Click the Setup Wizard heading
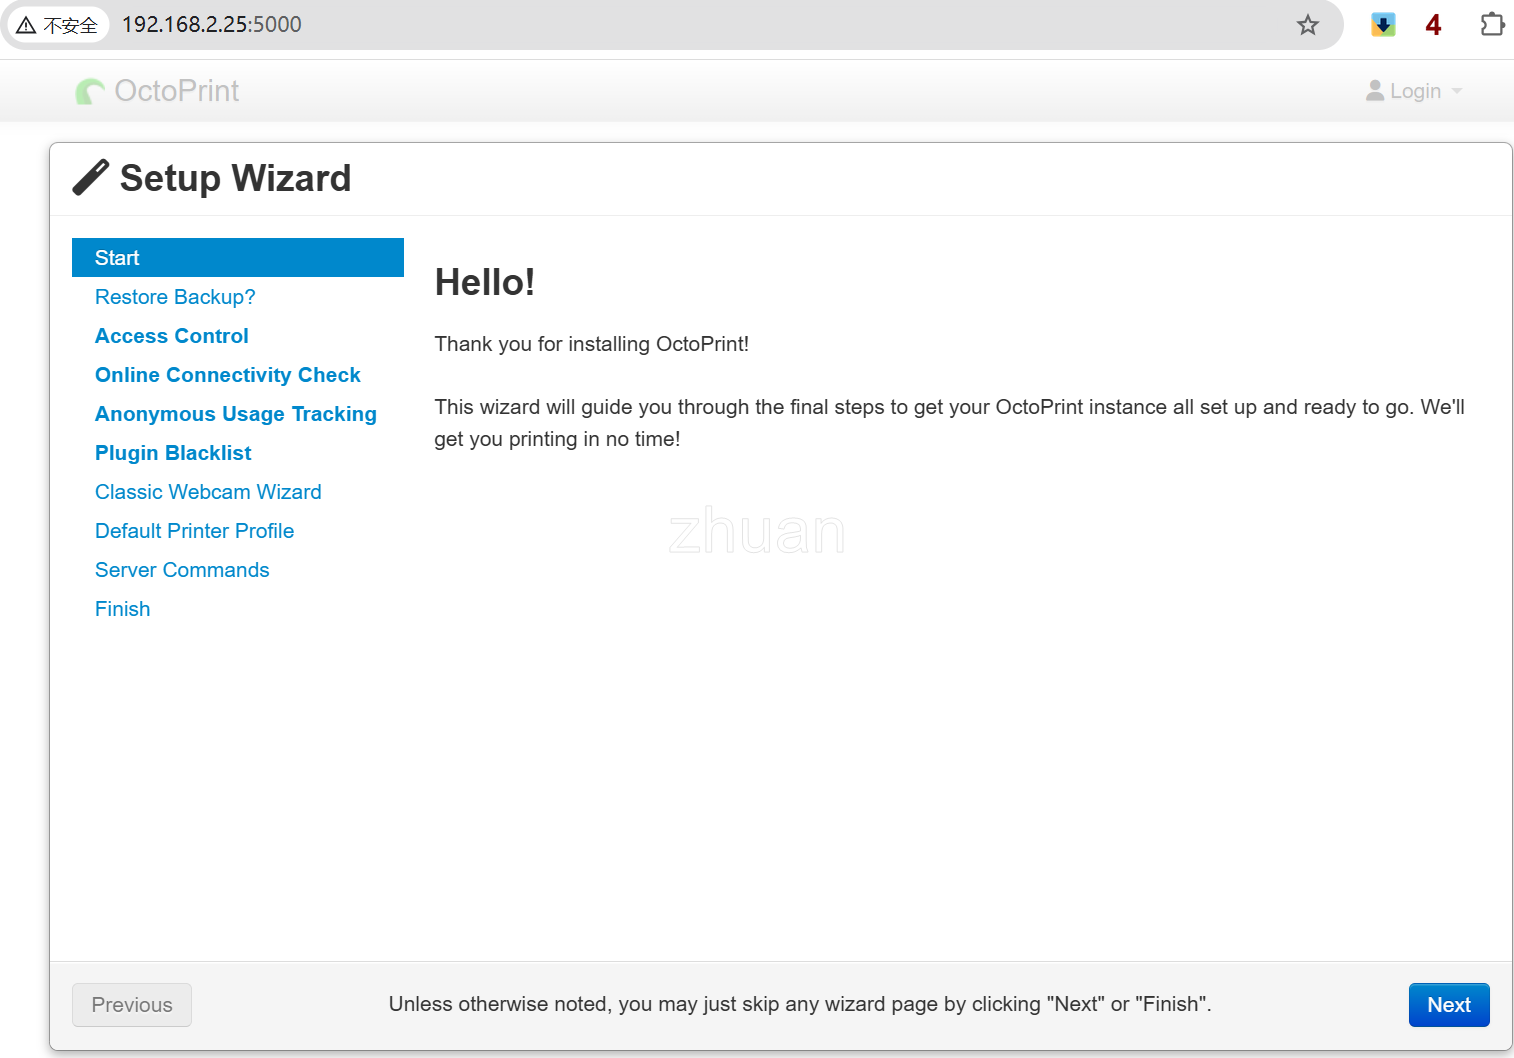Image resolution: width=1514 pixels, height=1058 pixels. coord(235,178)
